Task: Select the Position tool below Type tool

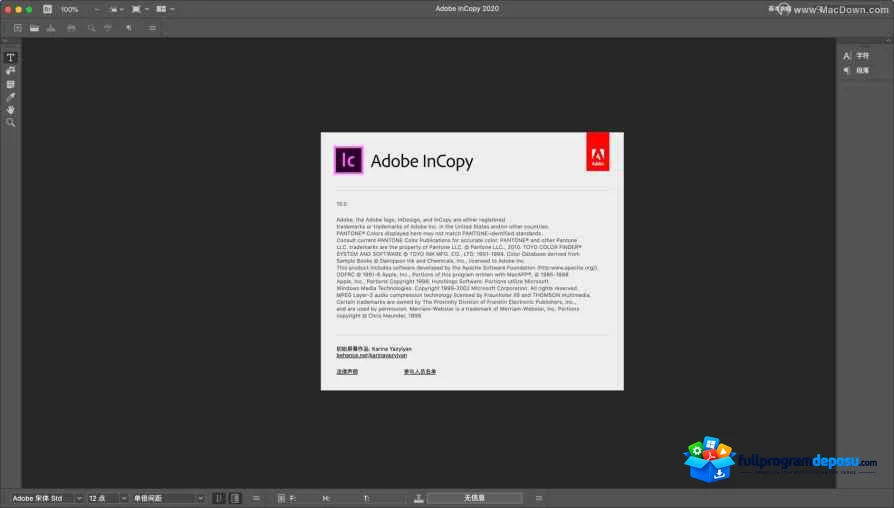Action: (x=10, y=71)
